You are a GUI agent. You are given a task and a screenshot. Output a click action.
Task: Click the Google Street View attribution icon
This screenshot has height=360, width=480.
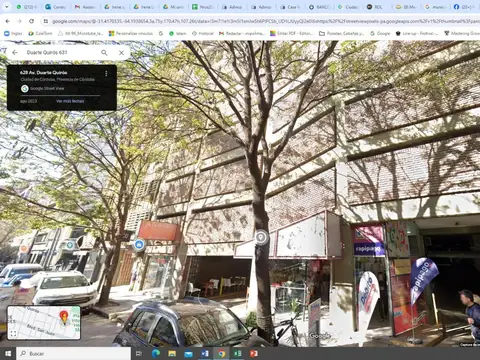(x=24, y=88)
